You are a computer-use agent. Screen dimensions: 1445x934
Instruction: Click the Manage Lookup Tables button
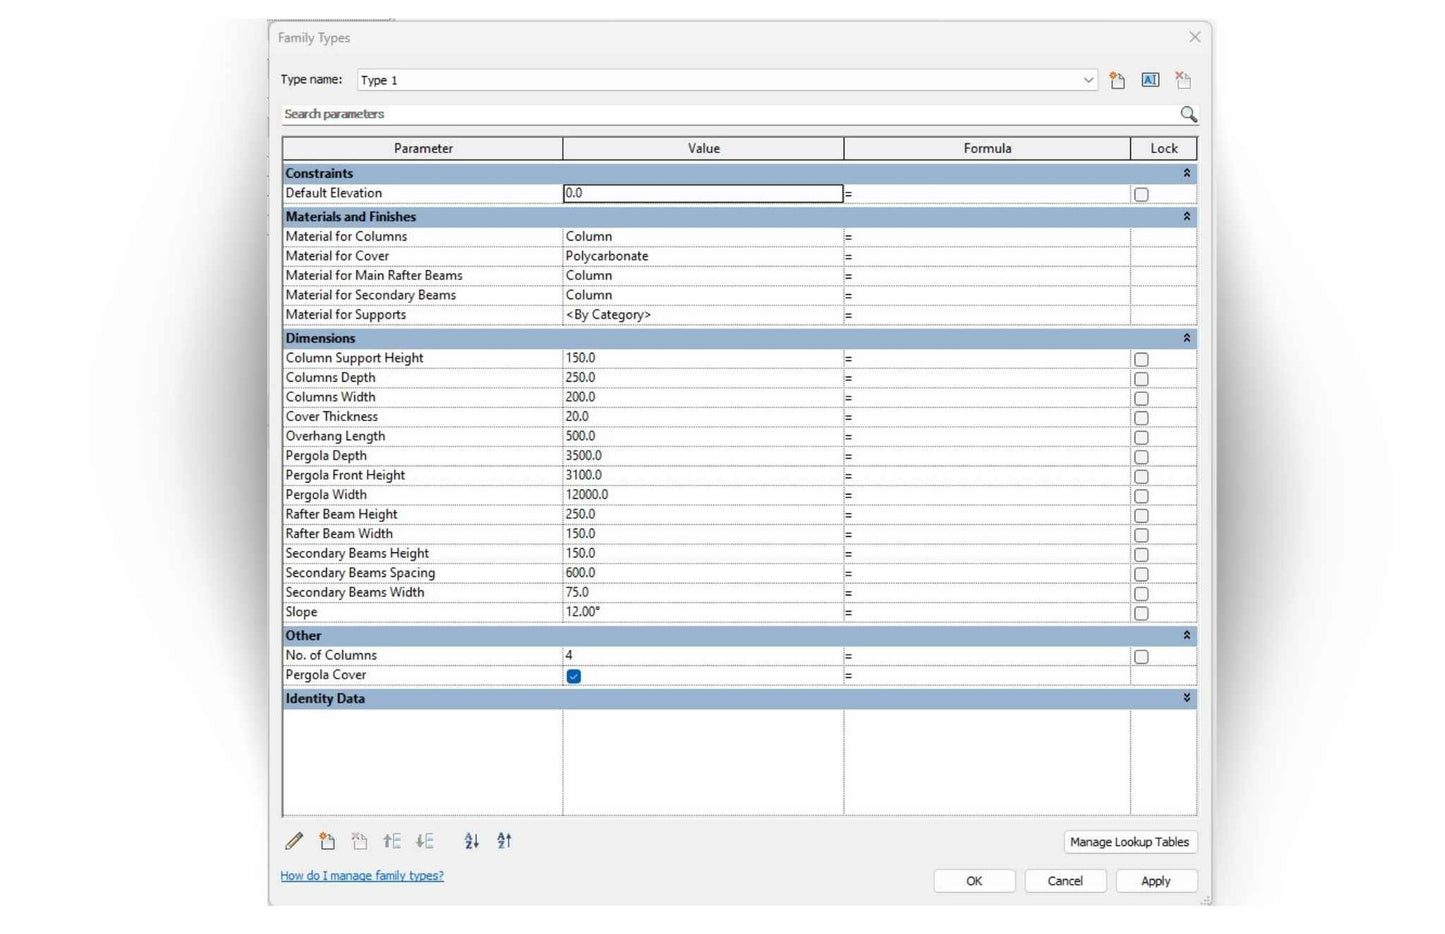(x=1129, y=842)
